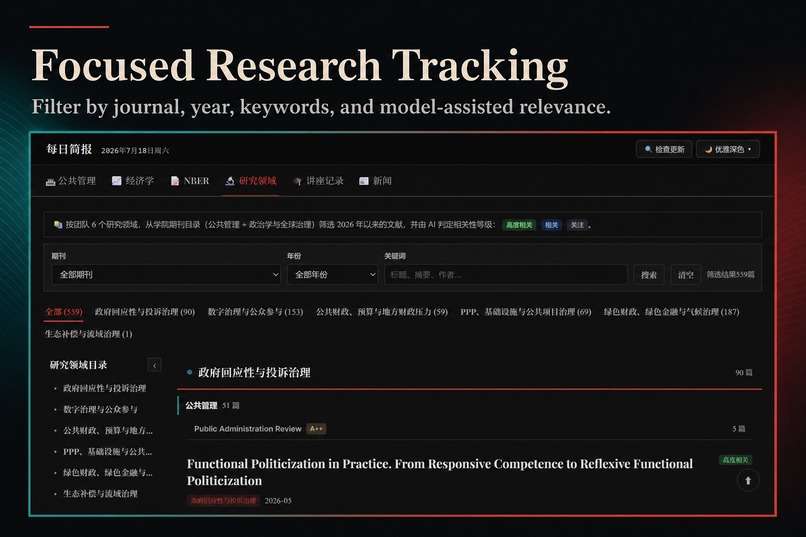The width and height of the screenshot is (806, 537).
Task: Collapse the 研究领域目录 sidebar with chevron
Action: [154, 365]
